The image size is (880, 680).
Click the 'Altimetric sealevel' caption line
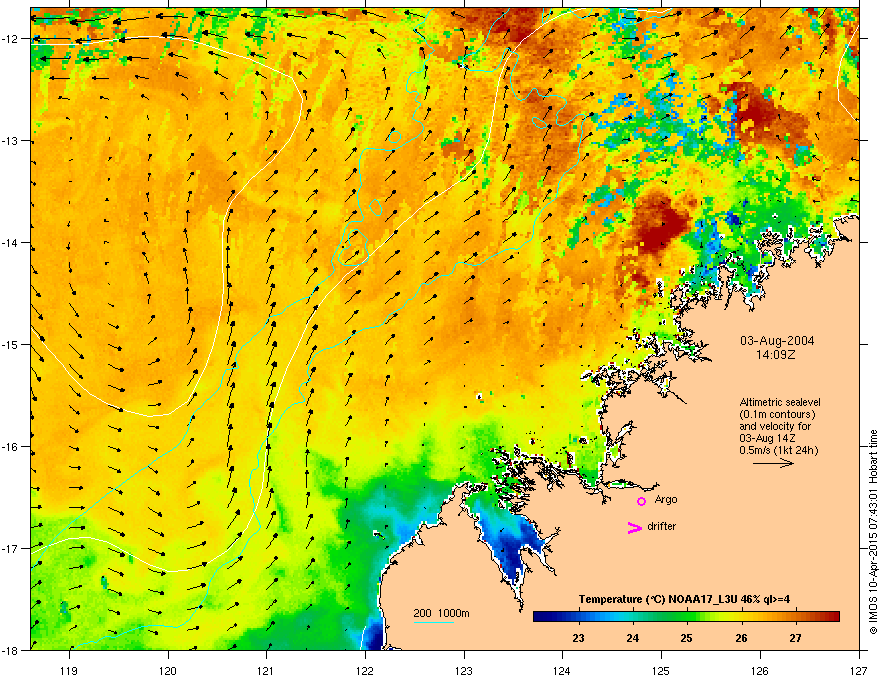780,402
